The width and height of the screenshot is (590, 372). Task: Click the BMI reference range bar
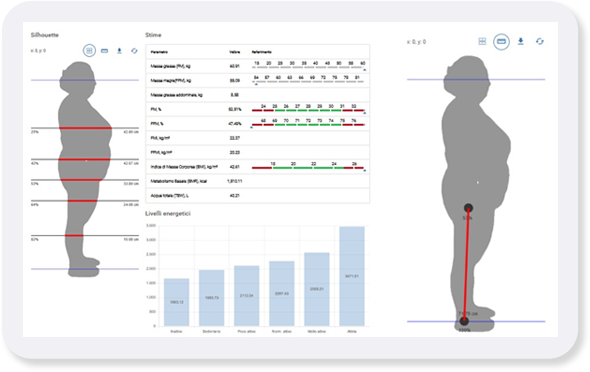tap(308, 168)
